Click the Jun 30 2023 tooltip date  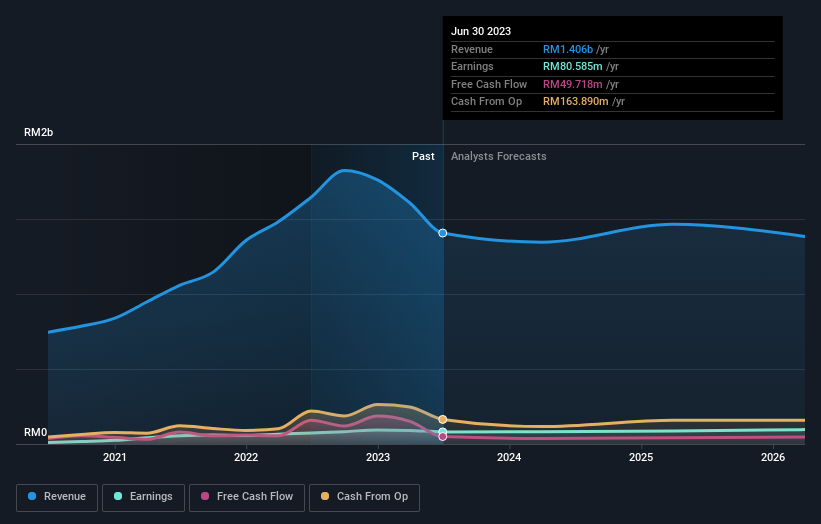pyautogui.click(x=481, y=31)
